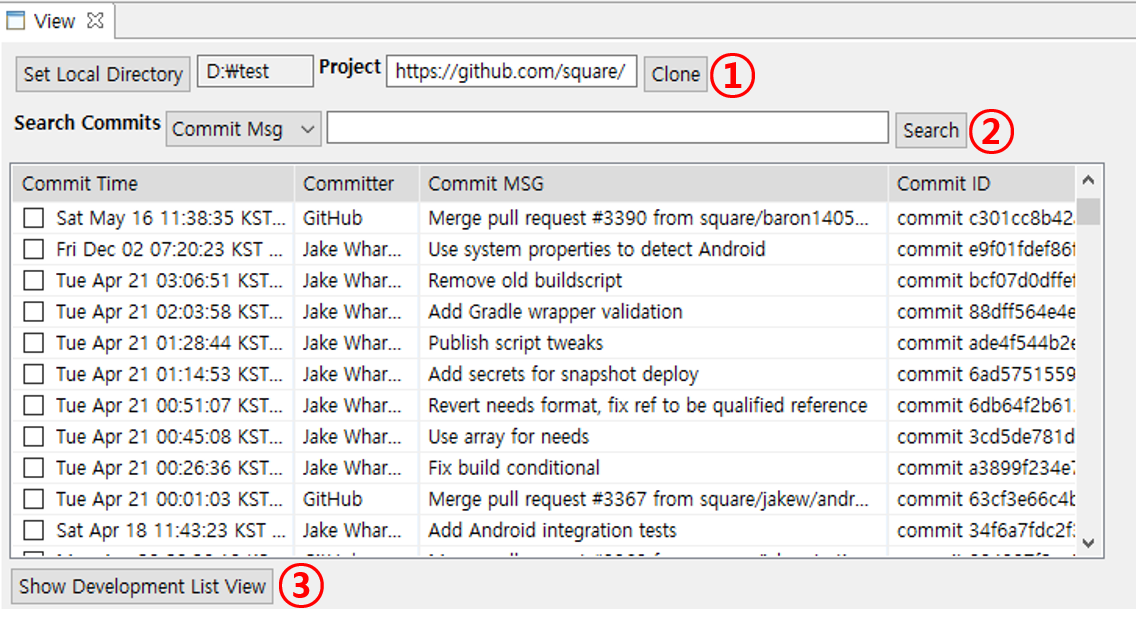
Task: Open the Commit Msg dropdown
Action: click(243, 129)
